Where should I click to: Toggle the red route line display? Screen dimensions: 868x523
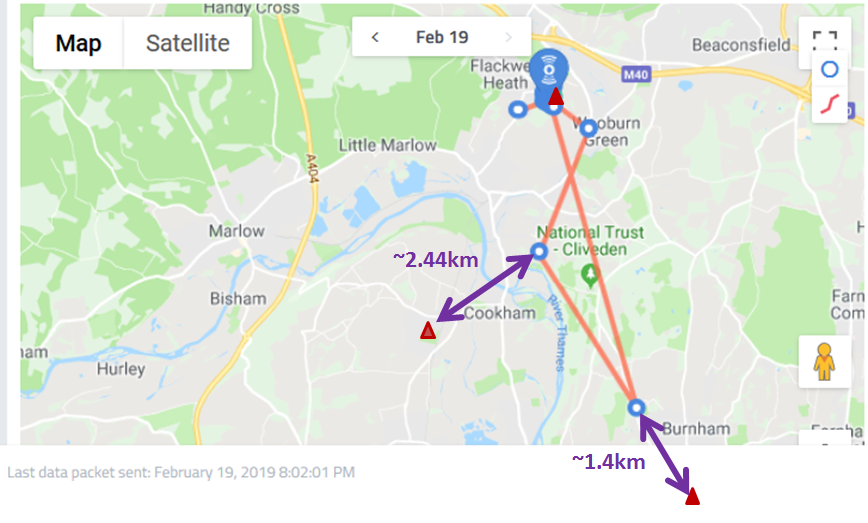[x=829, y=104]
